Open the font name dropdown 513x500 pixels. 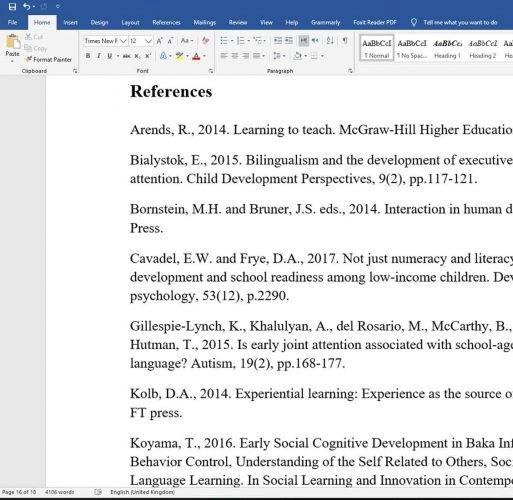tap(123, 41)
